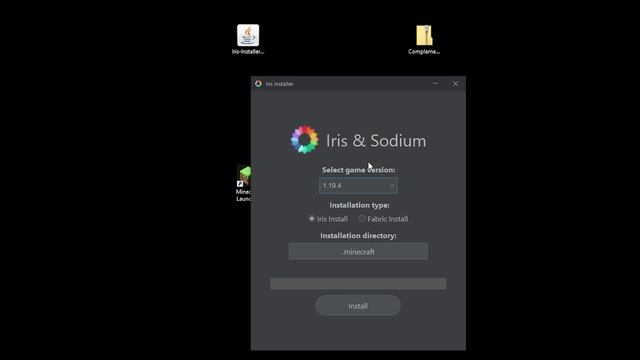Click the 'Iris Installer' window title text
Viewport: 640px width, 360px height.
279,84
